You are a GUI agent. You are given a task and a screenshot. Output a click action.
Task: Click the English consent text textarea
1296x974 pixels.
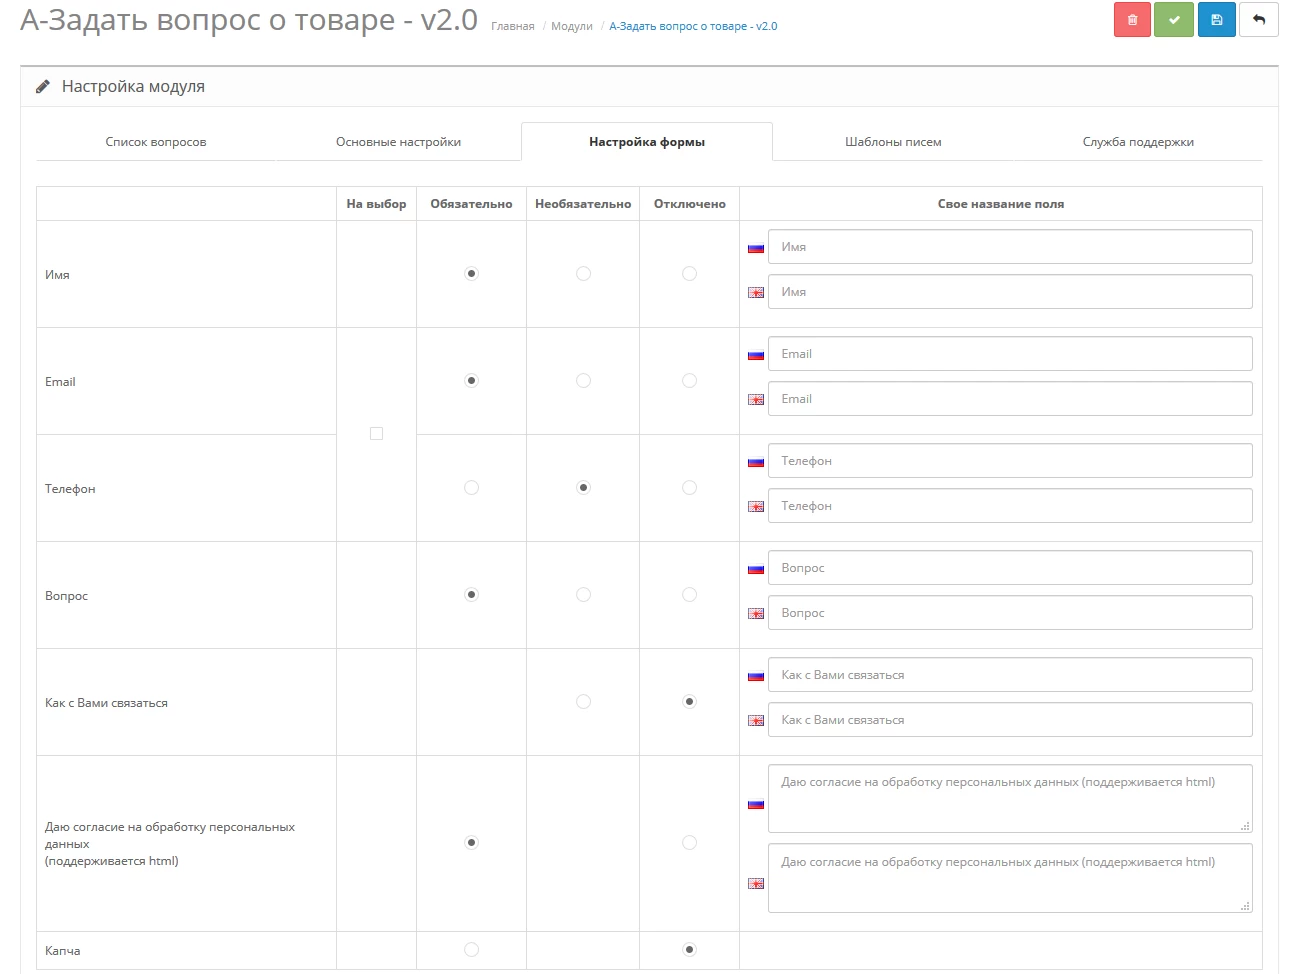[1010, 878]
